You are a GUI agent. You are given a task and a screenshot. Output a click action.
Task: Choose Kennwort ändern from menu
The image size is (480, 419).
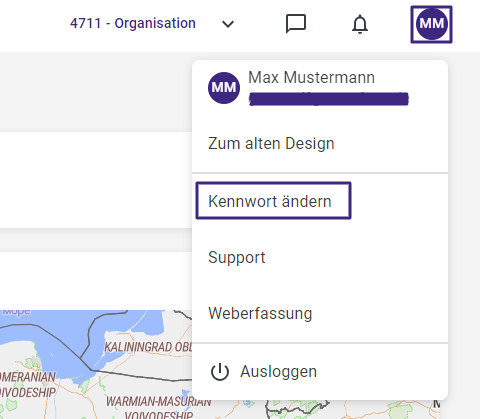pos(273,201)
